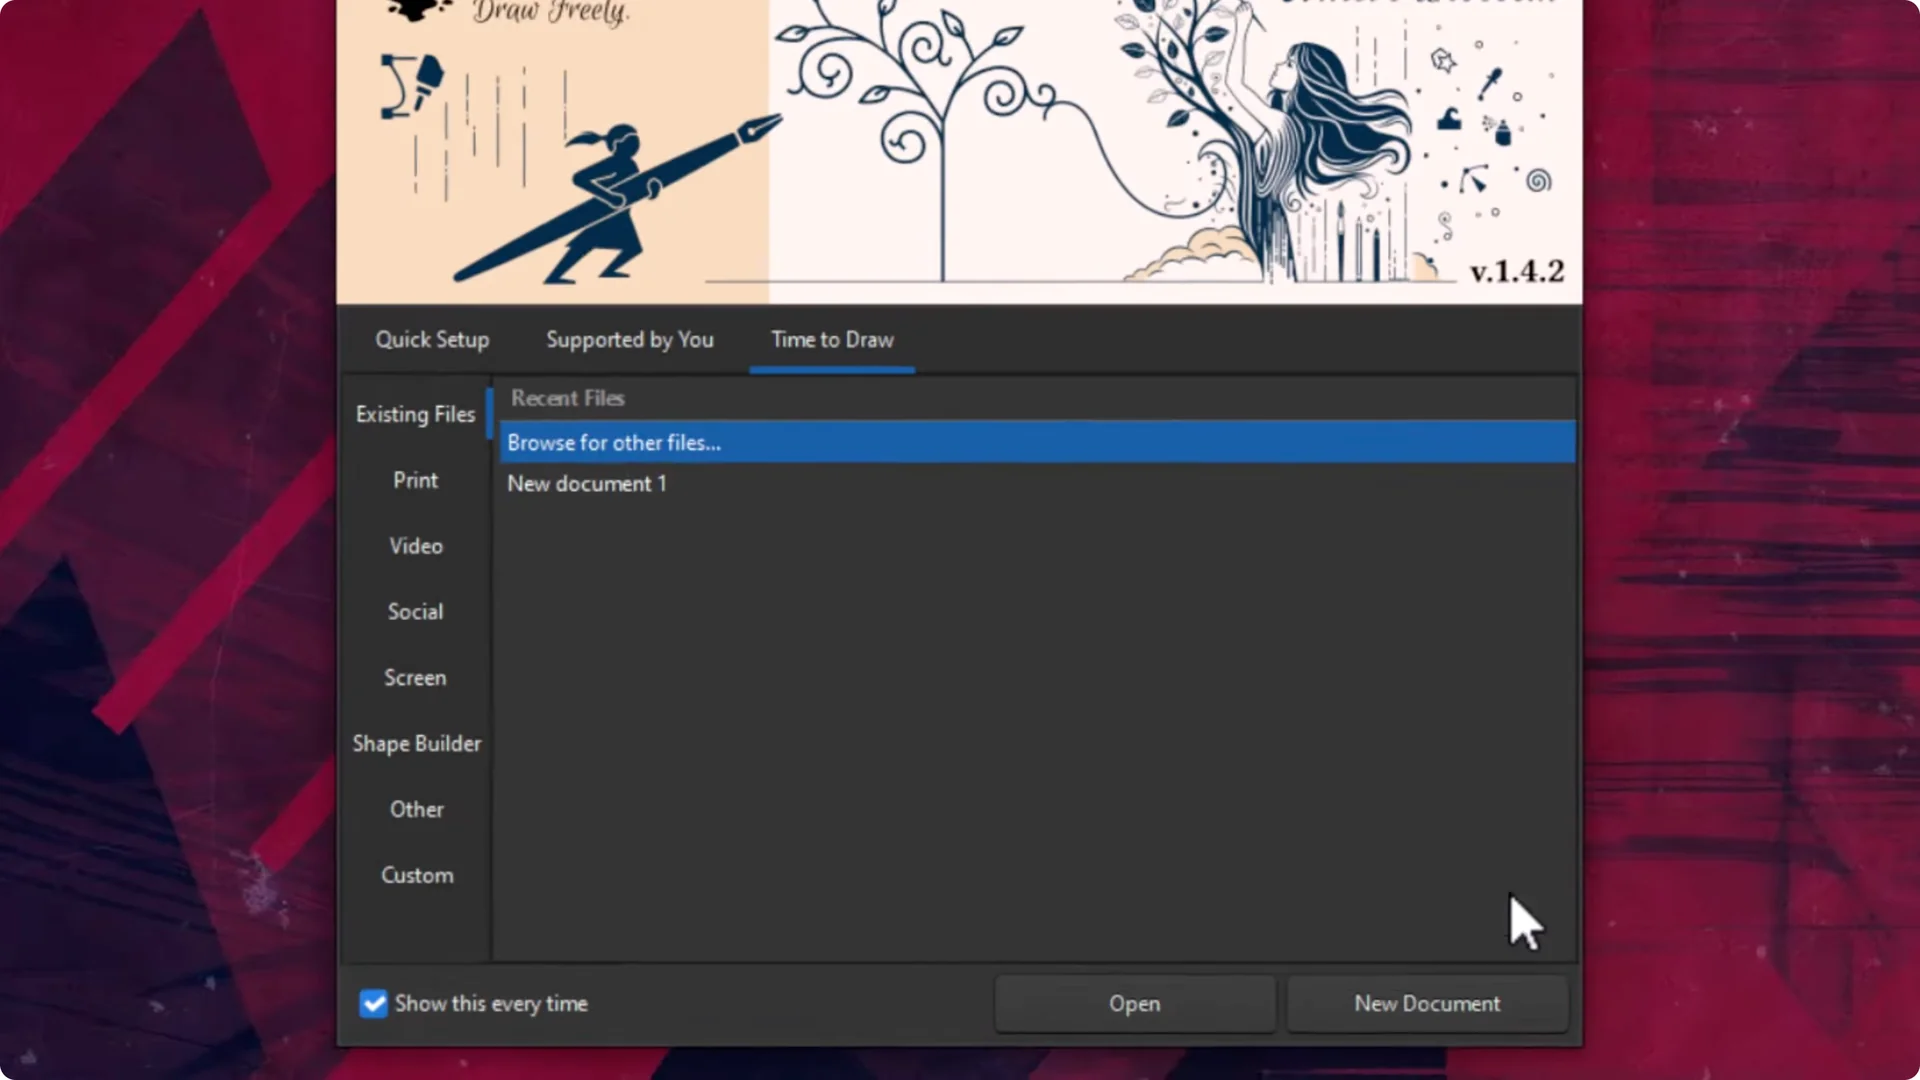Click the New Document button

click(x=1427, y=1004)
